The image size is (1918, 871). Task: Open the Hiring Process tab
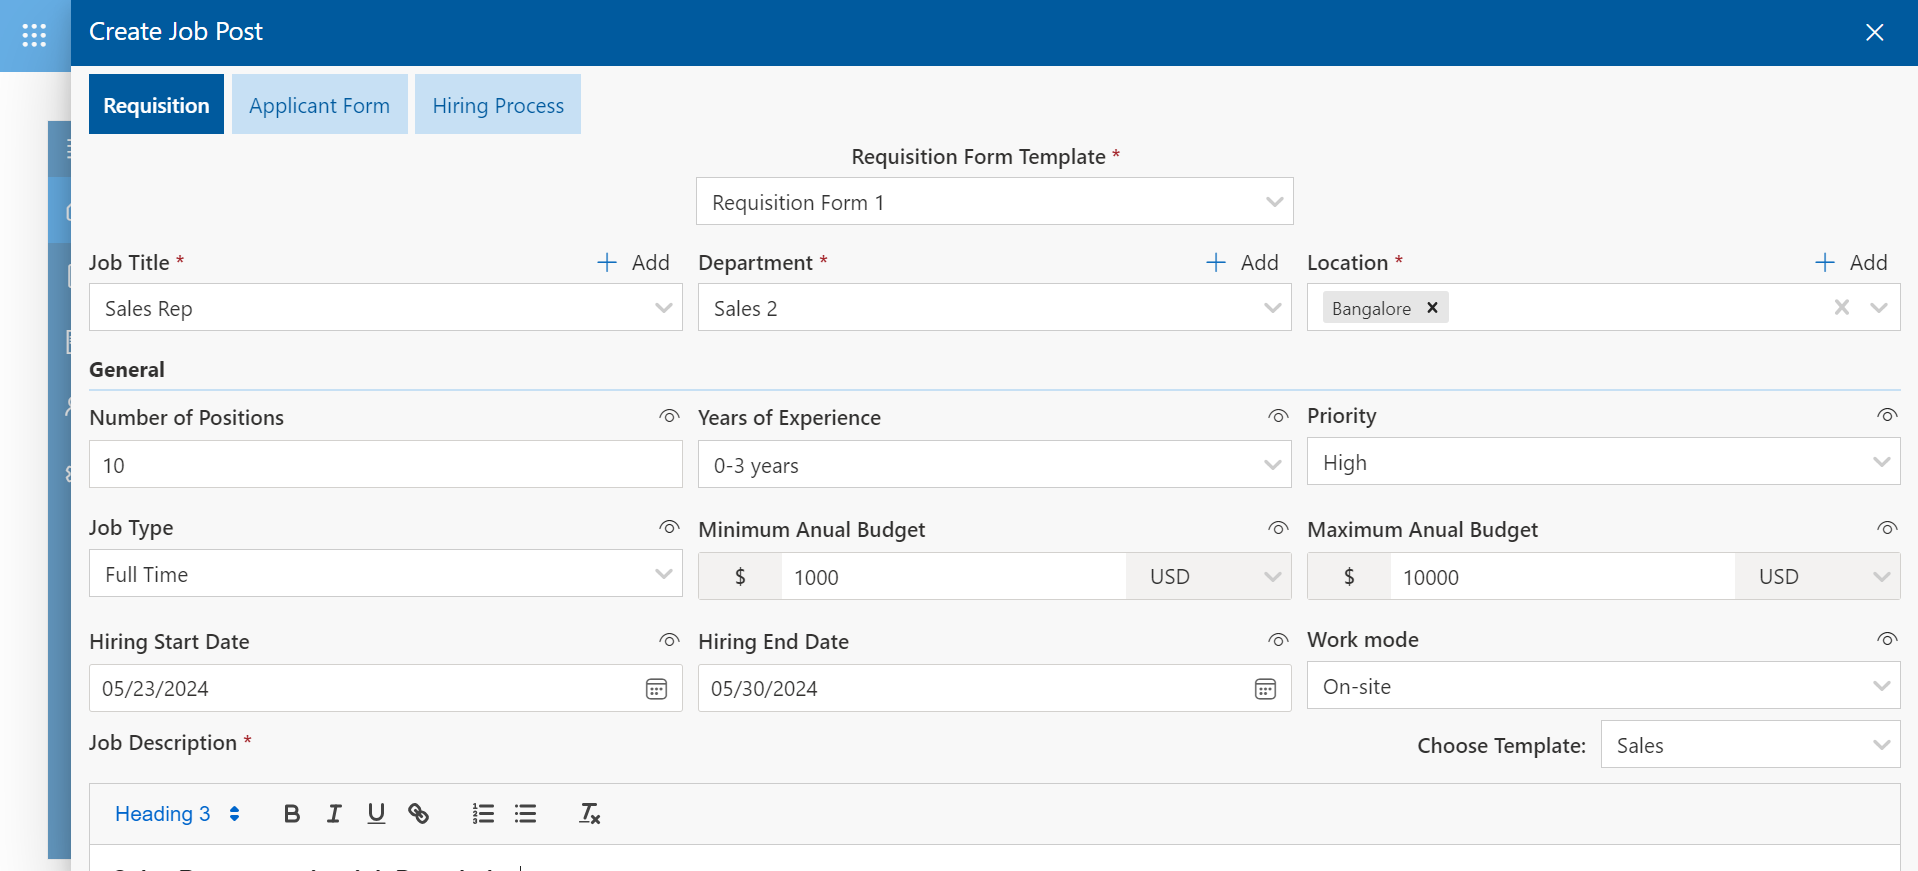click(498, 105)
